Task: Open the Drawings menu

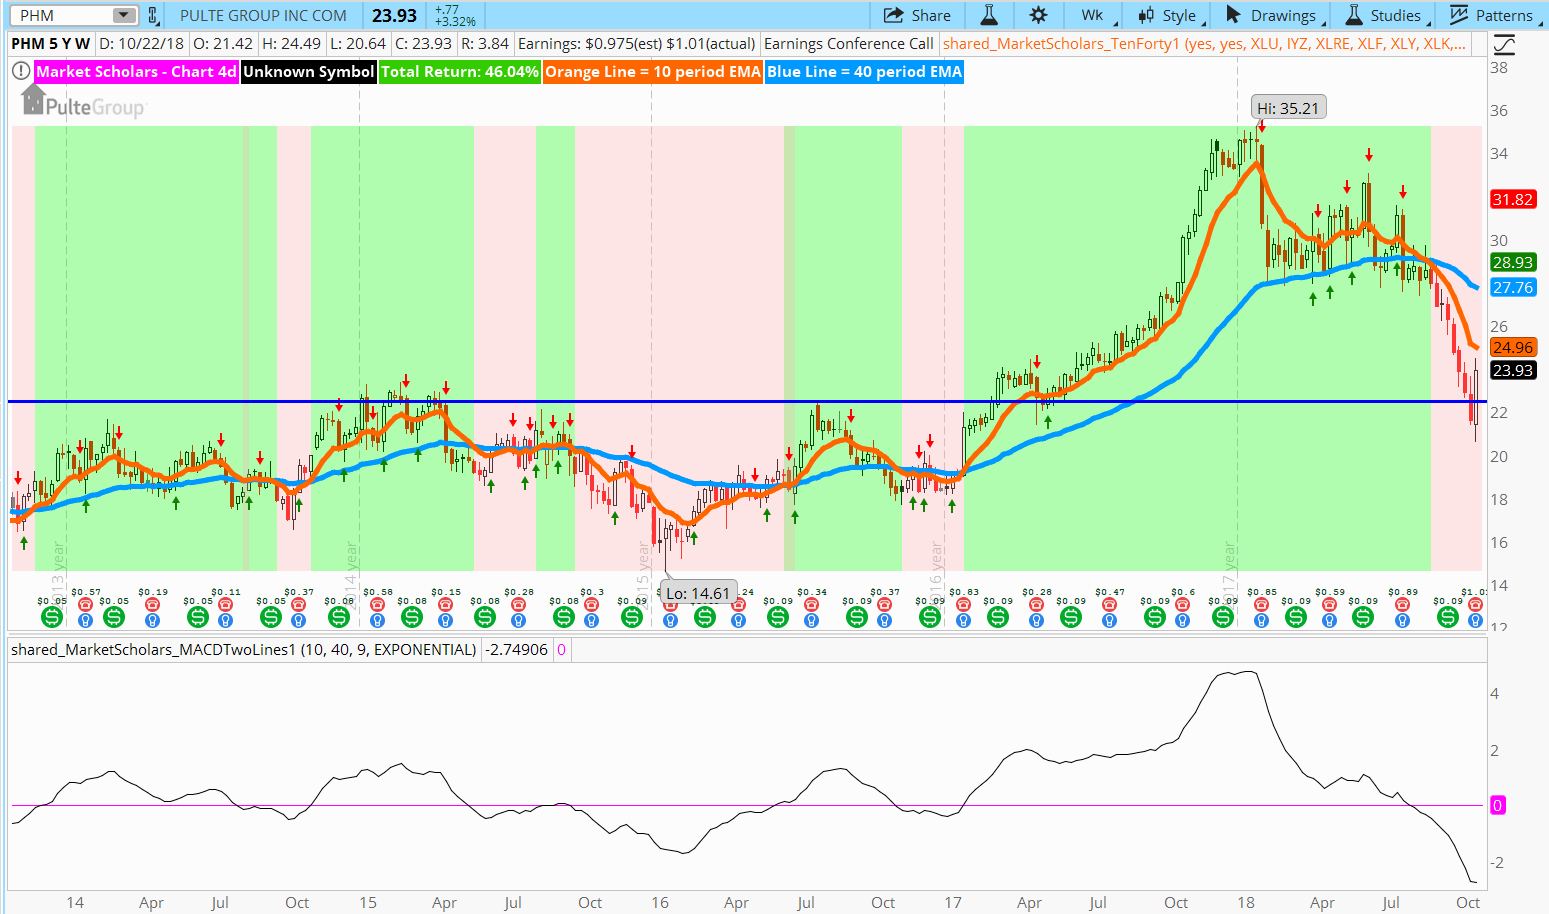Action: click(x=1274, y=15)
